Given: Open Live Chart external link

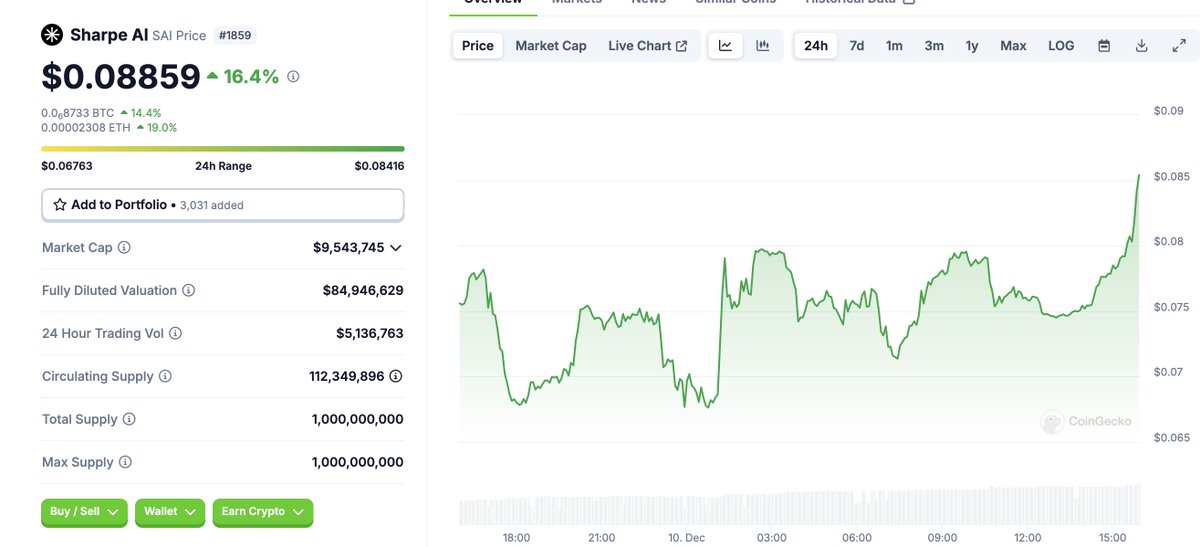Looking at the screenshot, I should pyautogui.click(x=647, y=46).
